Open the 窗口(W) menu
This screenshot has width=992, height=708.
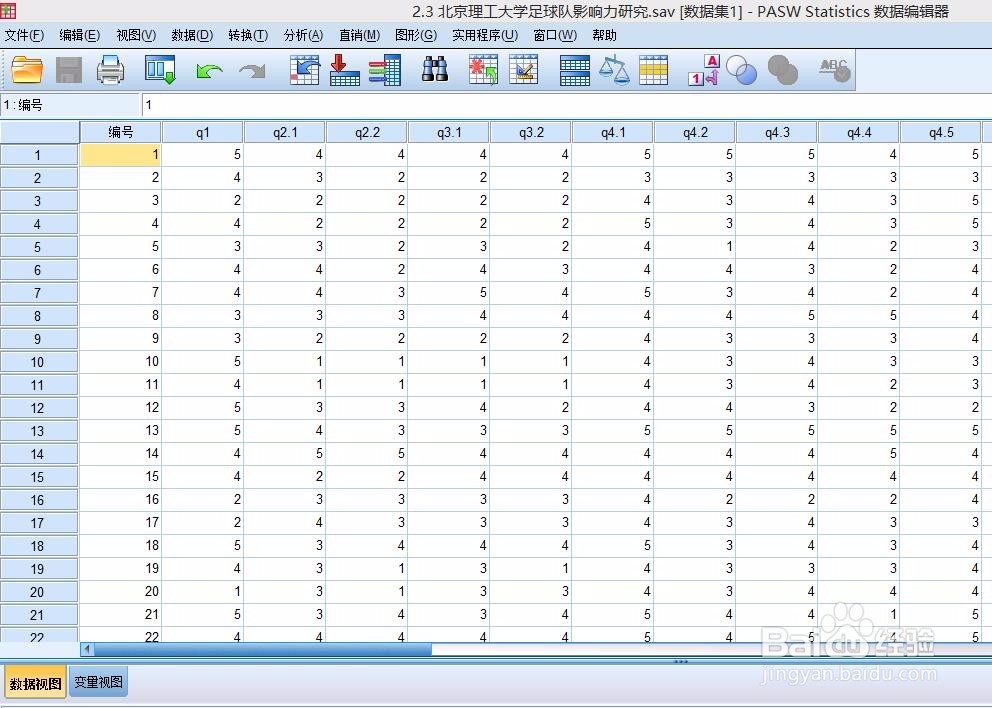coord(555,35)
